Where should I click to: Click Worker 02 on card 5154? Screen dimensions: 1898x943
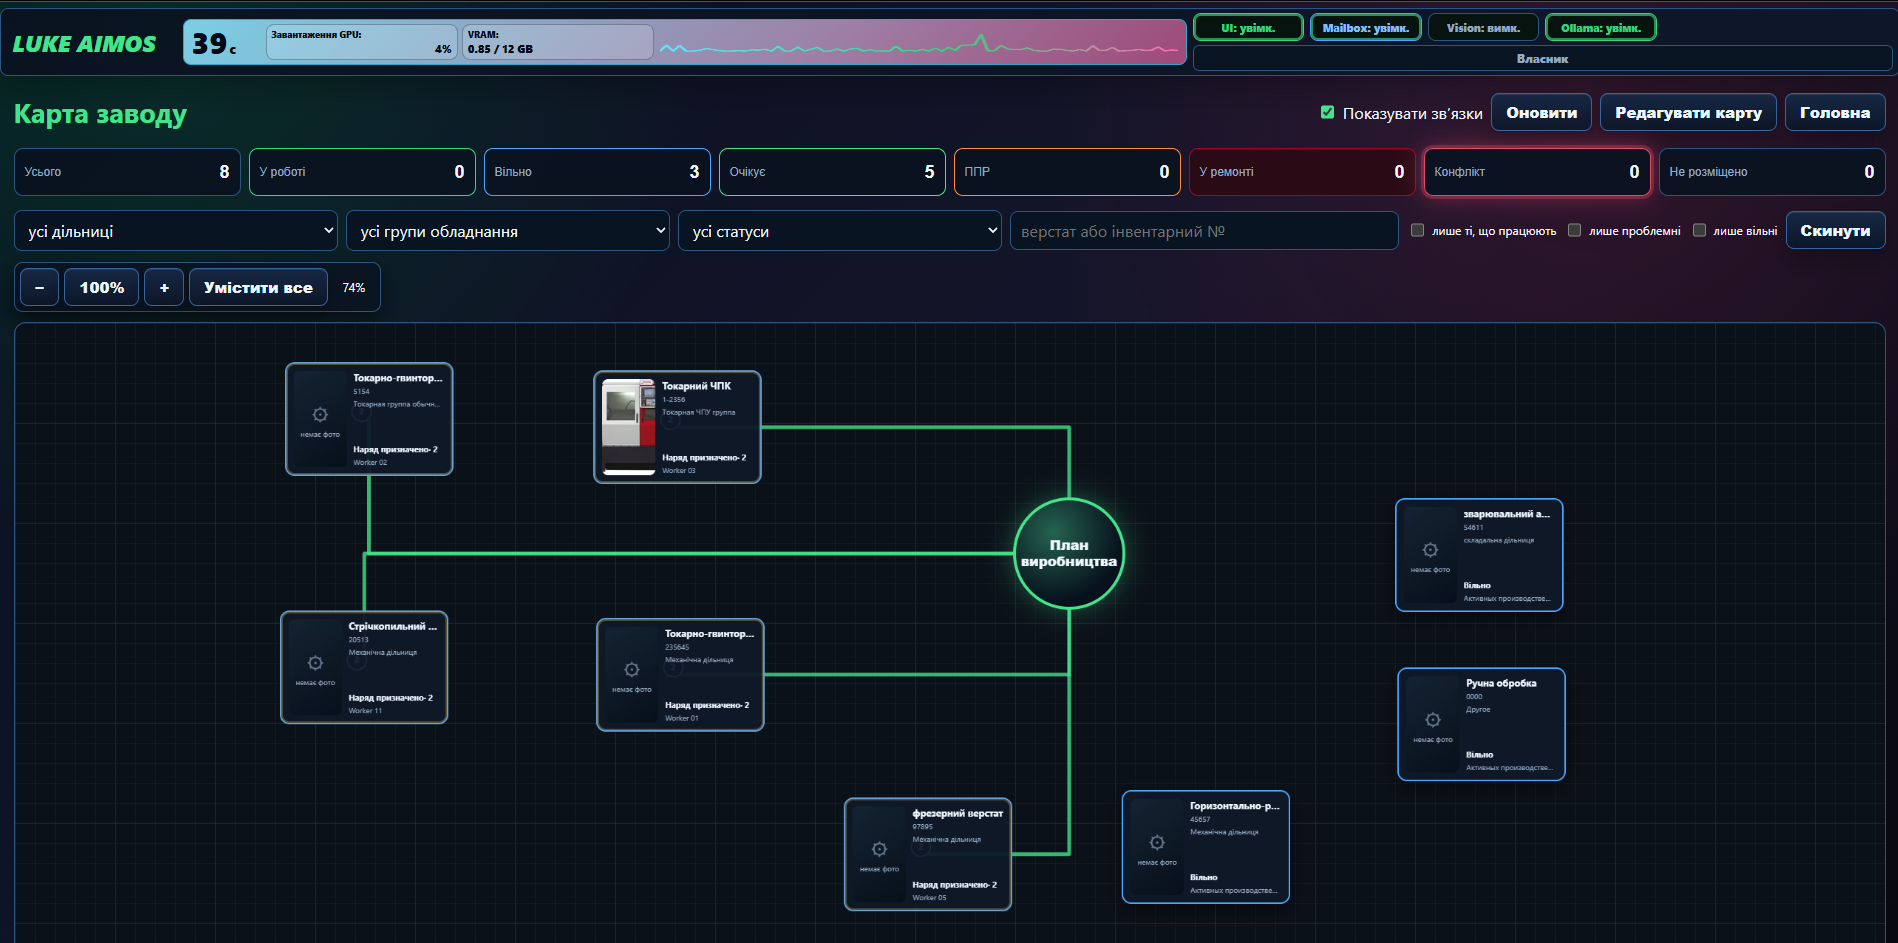tap(370, 463)
